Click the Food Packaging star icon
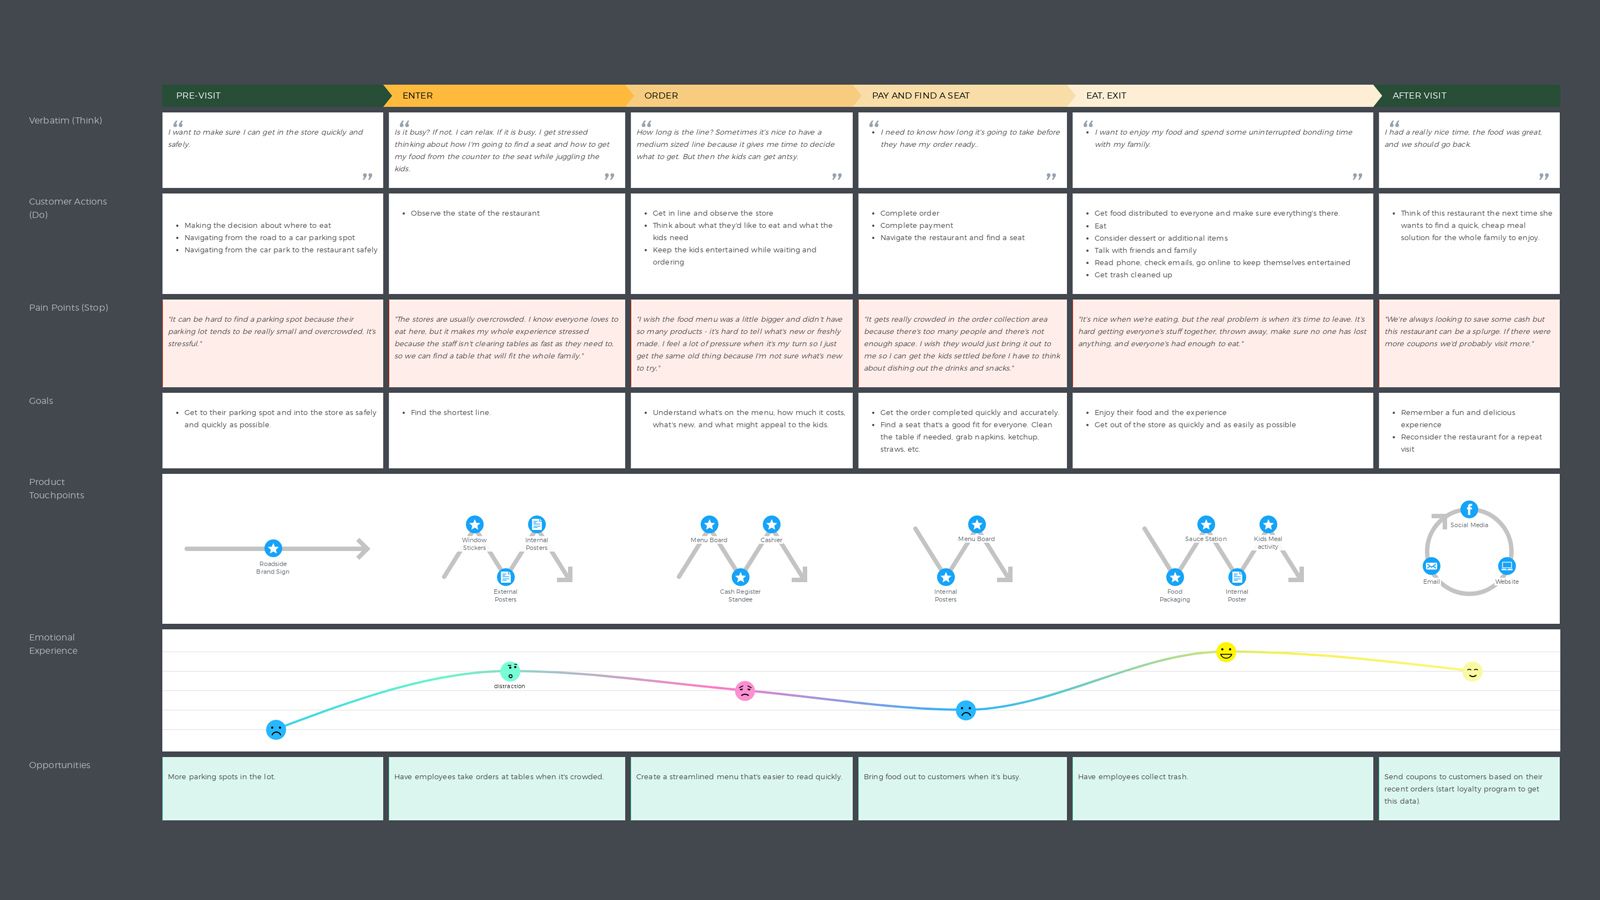The image size is (1600, 900). point(1175,577)
